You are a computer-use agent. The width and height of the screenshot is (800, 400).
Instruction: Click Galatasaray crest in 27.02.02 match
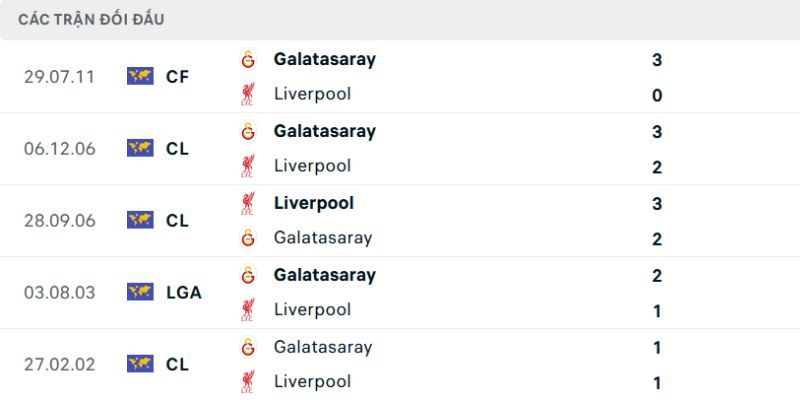[247, 347]
